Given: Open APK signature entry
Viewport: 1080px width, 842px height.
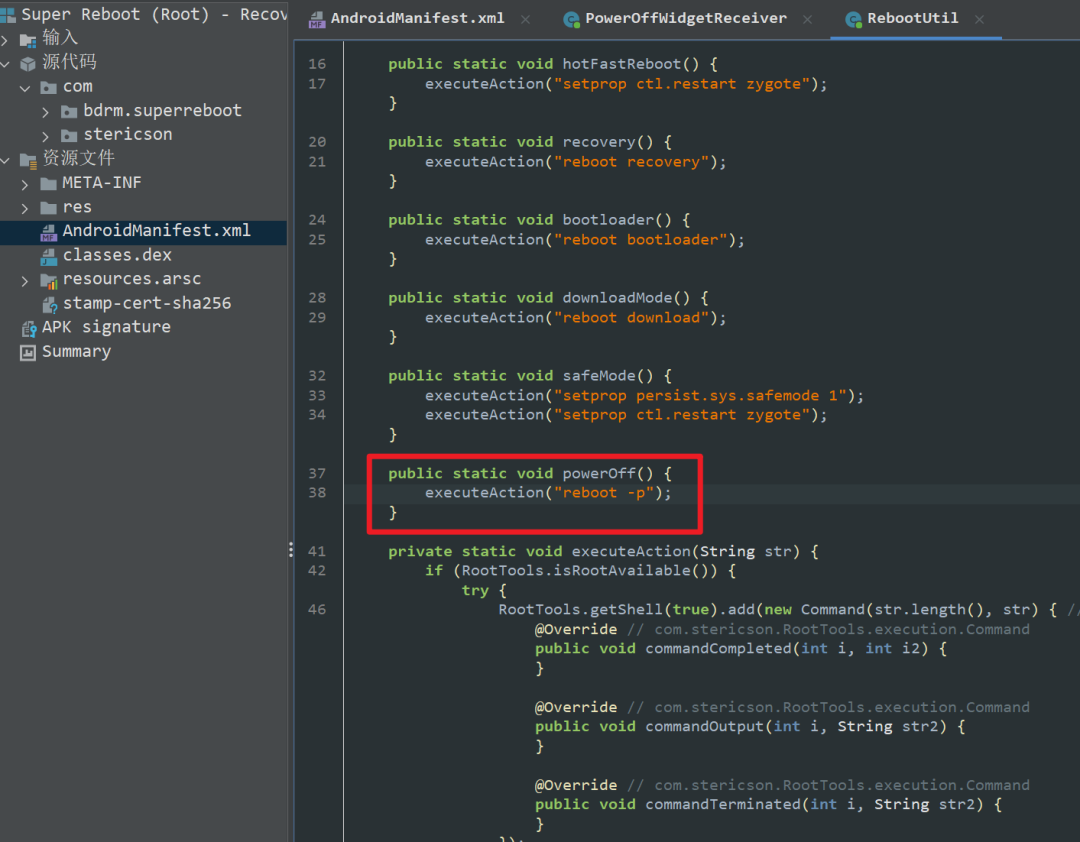Looking at the screenshot, I should [x=106, y=327].
